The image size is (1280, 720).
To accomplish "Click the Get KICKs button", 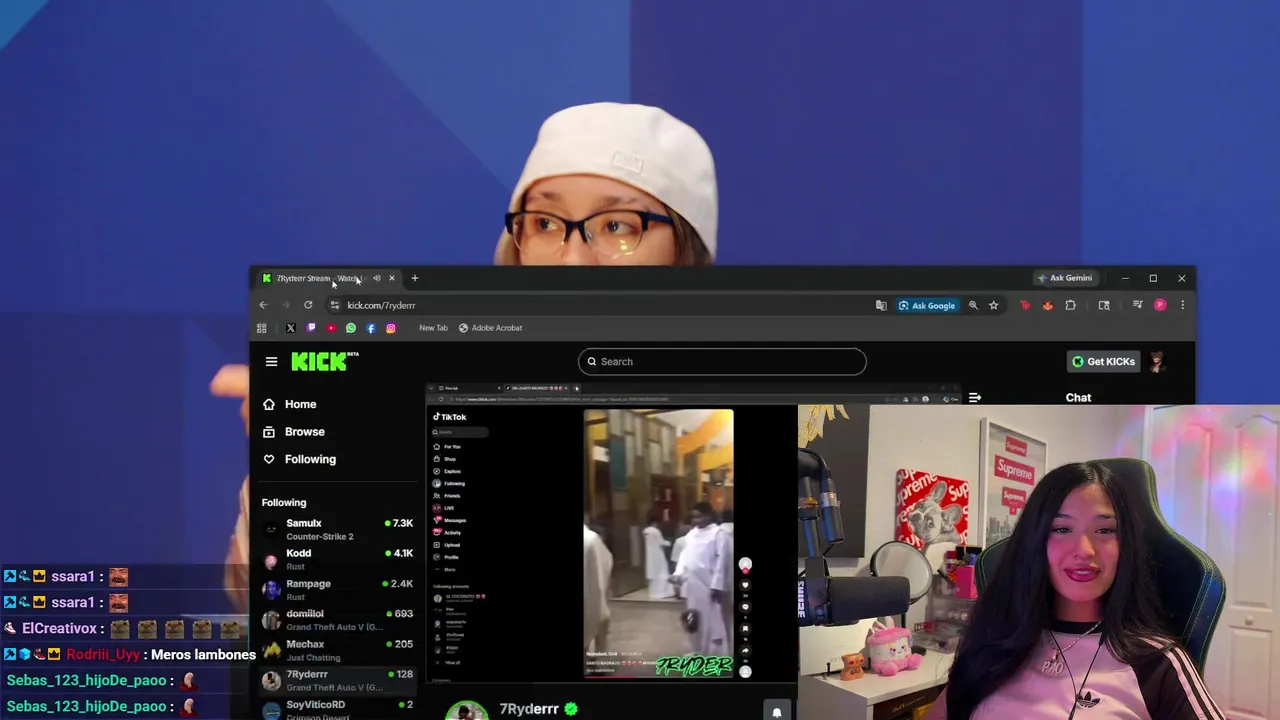I will point(1103,362).
